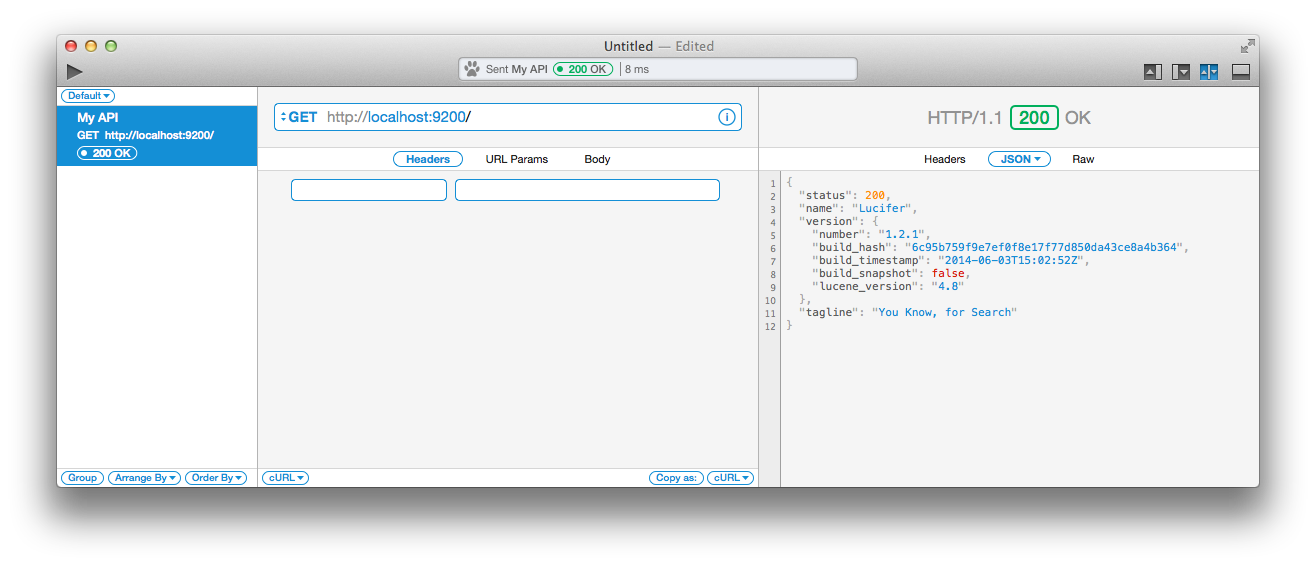
Task: Show request-only layout icon in toolbar
Action: click(1153, 72)
